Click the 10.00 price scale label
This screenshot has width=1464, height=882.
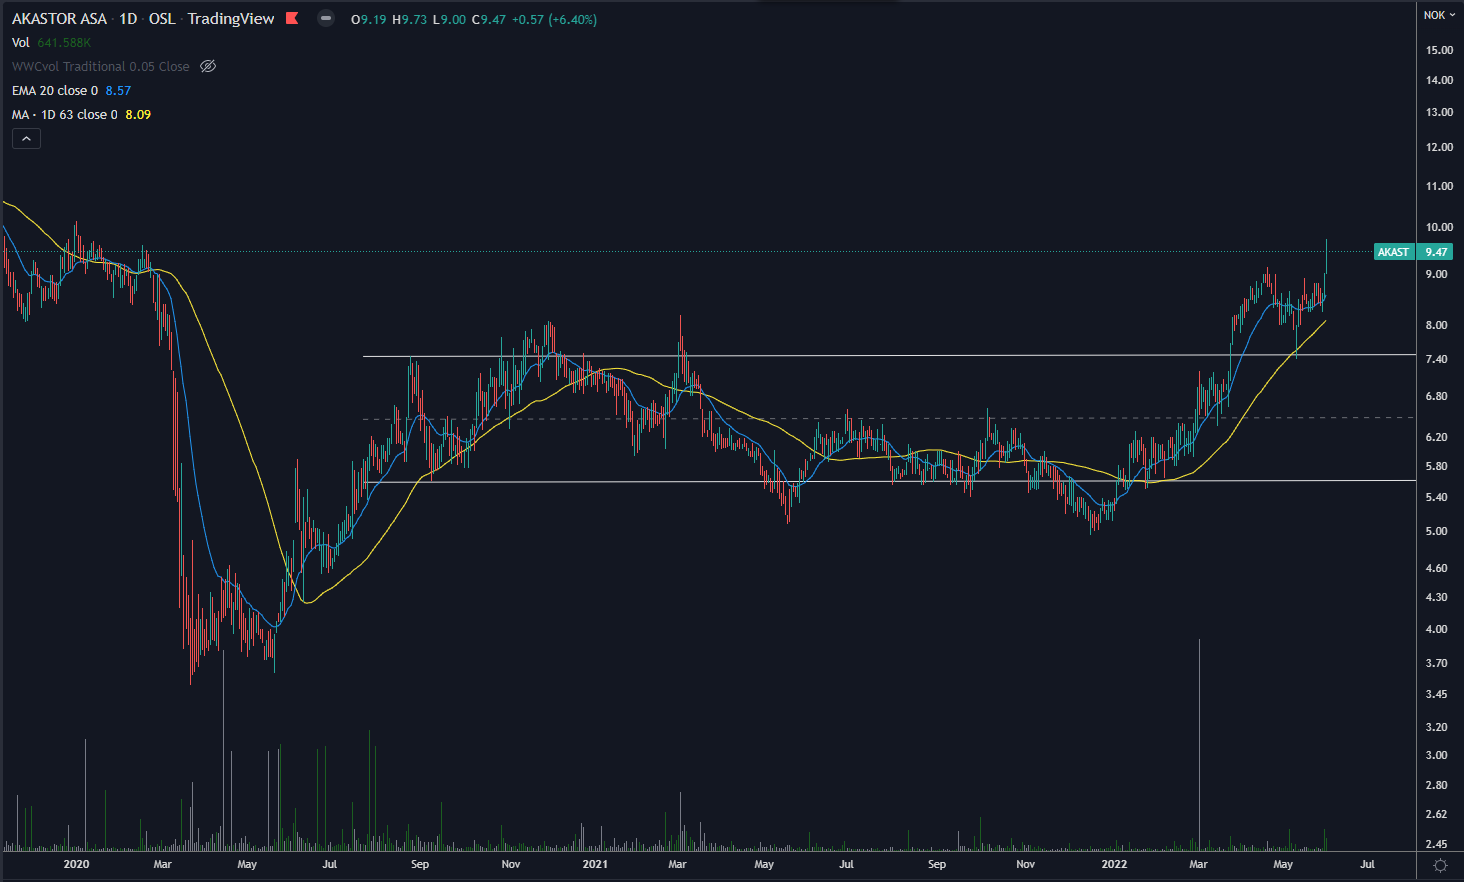pos(1439,227)
